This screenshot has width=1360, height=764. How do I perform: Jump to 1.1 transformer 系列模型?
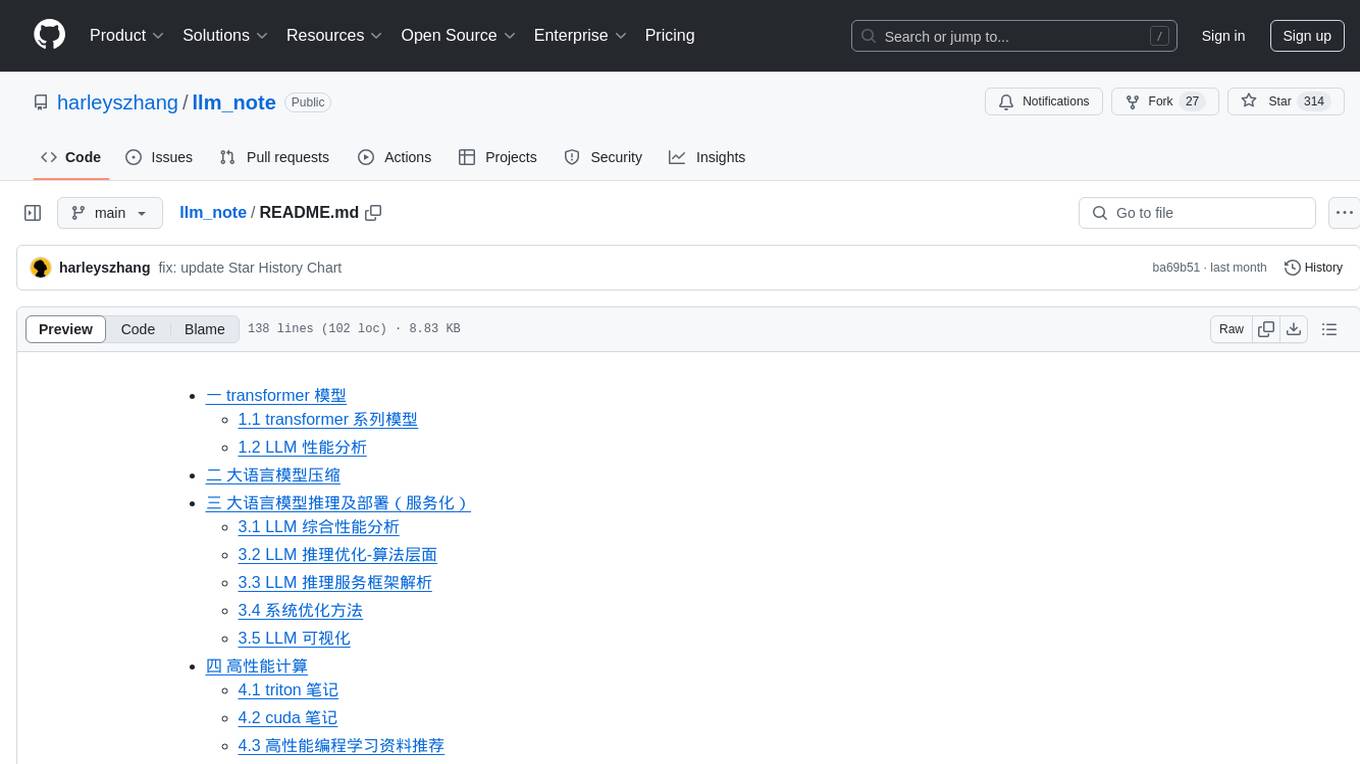[328, 420]
